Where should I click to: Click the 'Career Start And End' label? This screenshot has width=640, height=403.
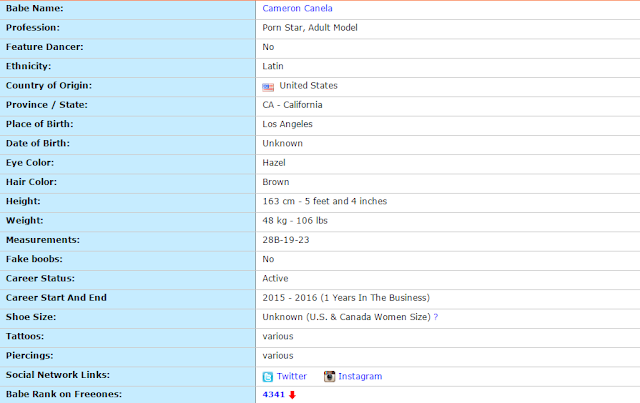pyautogui.click(x=56, y=298)
